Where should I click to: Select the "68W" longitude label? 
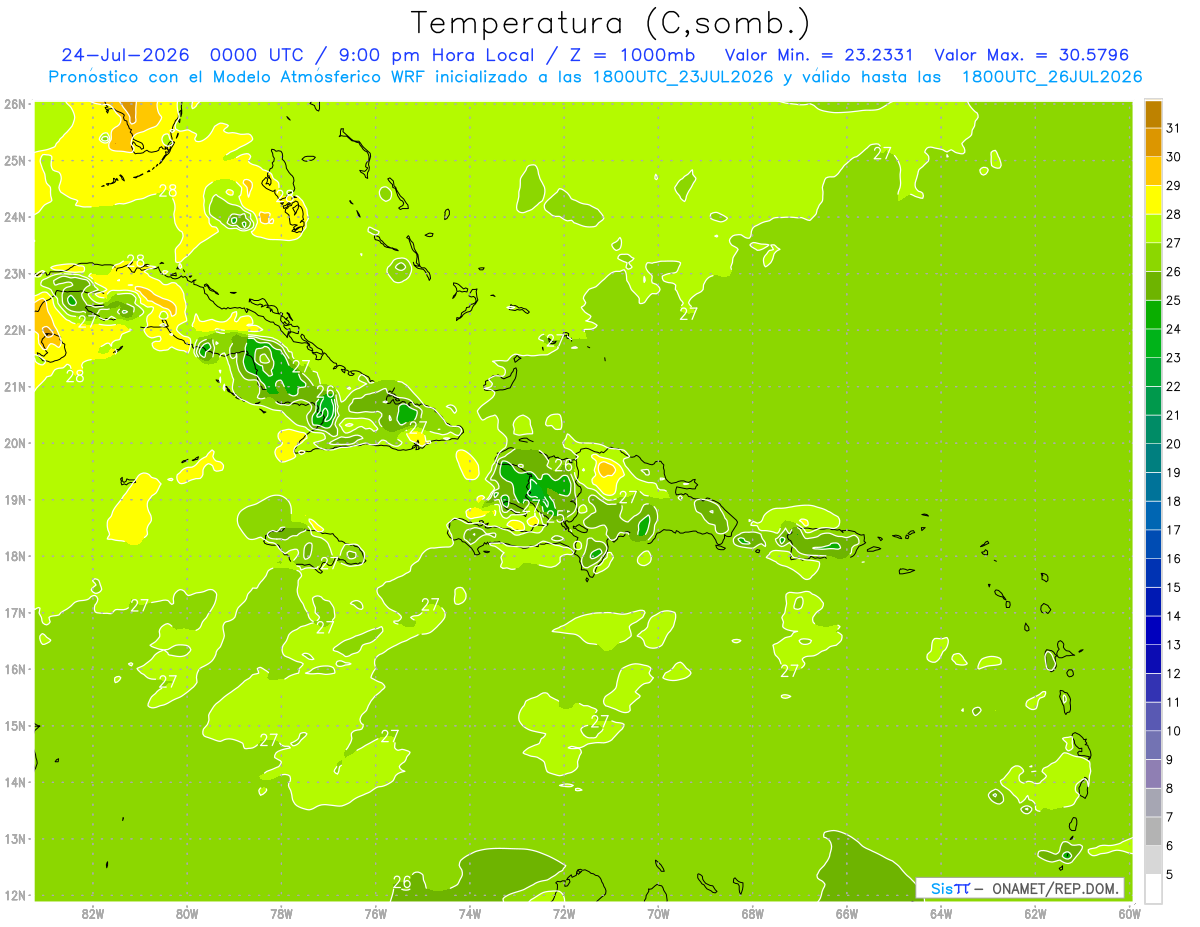(x=753, y=912)
